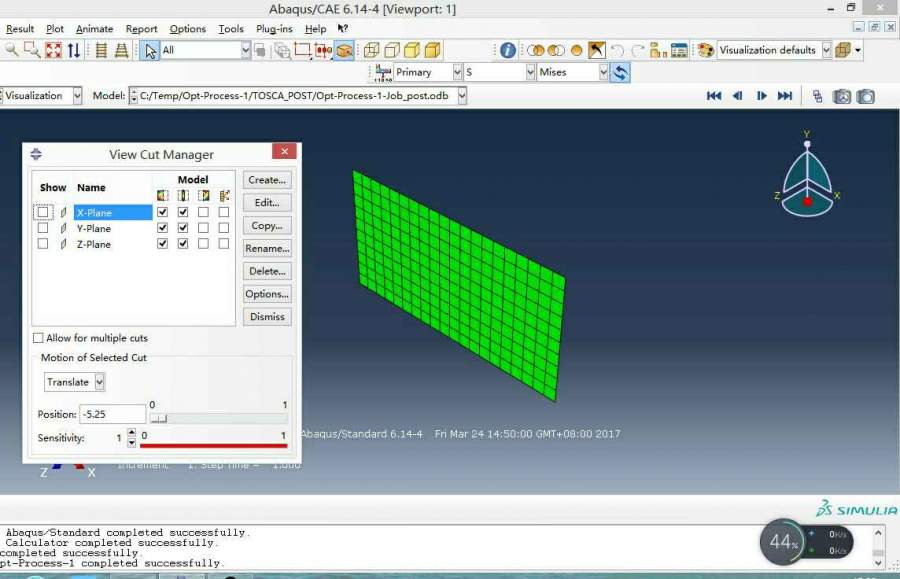This screenshot has height=579, width=900.
Task: Toggle Show checkbox for X-Plane
Action: point(42,212)
